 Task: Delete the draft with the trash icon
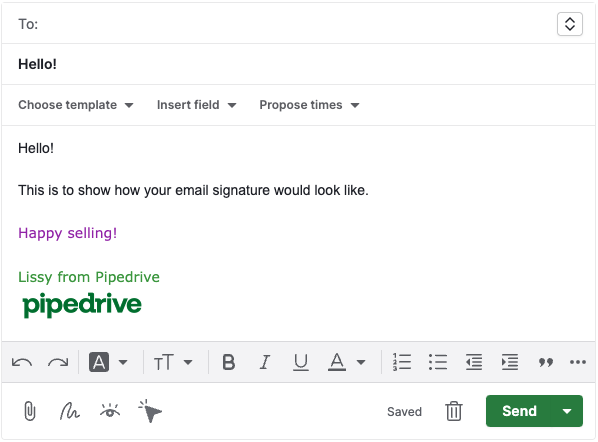point(454,411)
